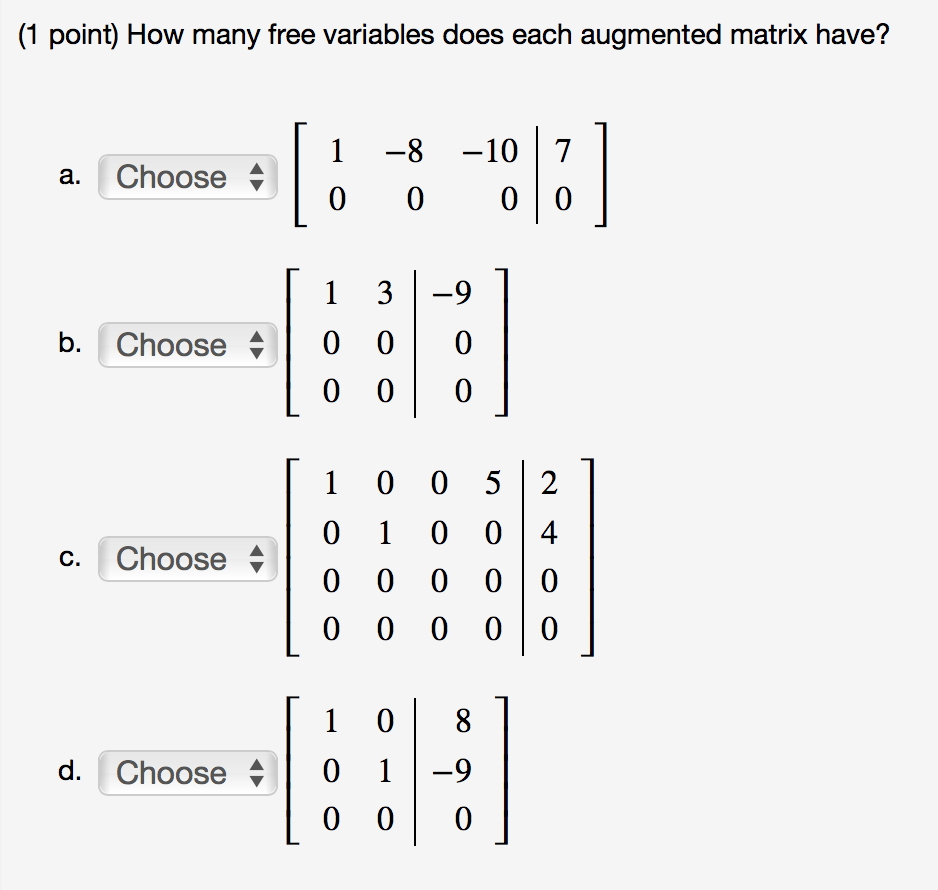Screen dimensions: 938x890
Task: Click the matrix shown for part b
Action: point(398,342)
